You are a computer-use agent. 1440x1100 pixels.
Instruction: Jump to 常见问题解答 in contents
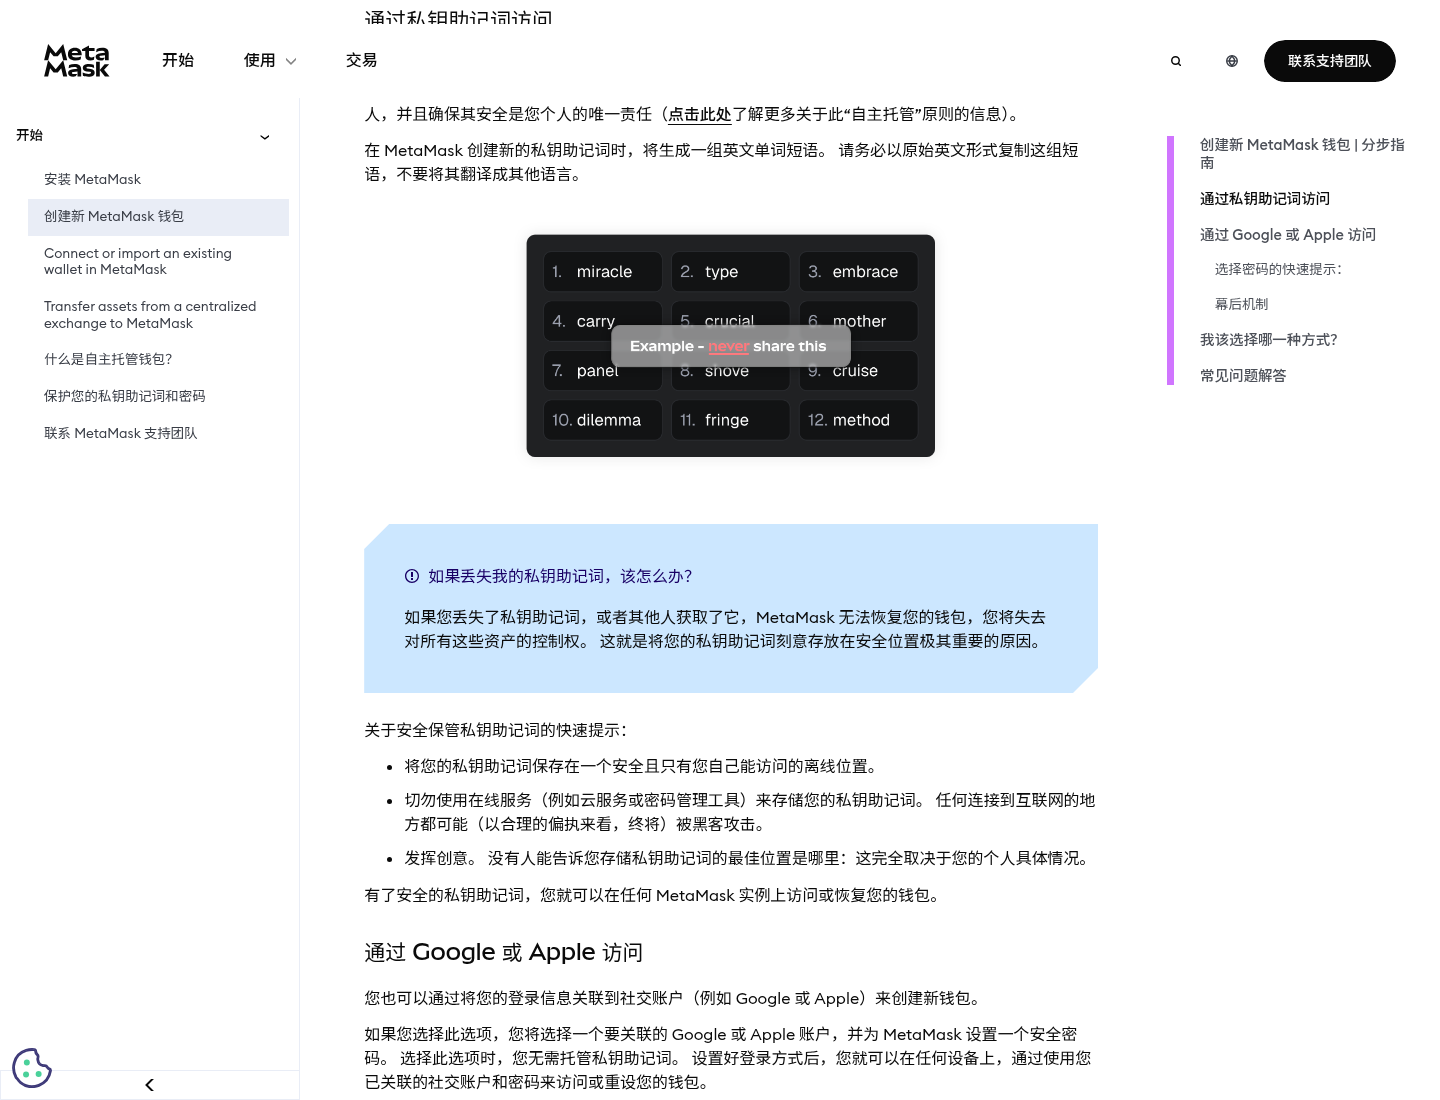click(1243, 377)
